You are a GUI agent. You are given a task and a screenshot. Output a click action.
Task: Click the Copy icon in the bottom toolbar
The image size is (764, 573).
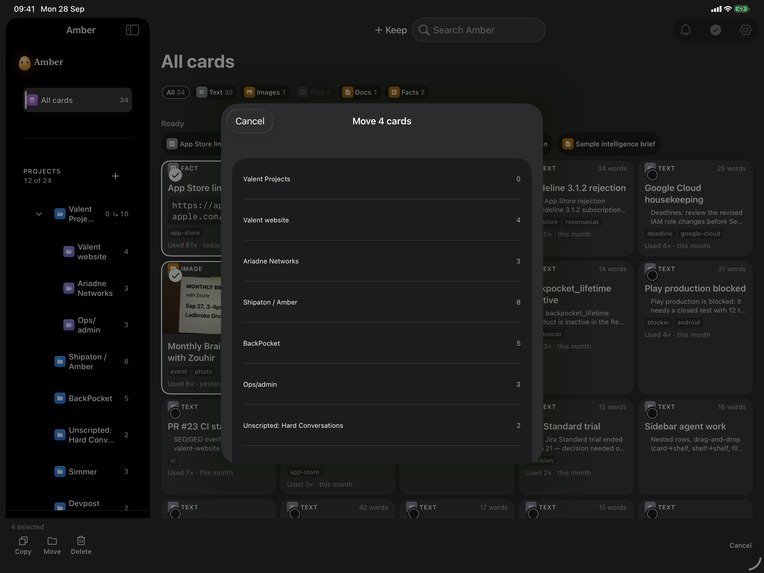(x=23, y=541)
